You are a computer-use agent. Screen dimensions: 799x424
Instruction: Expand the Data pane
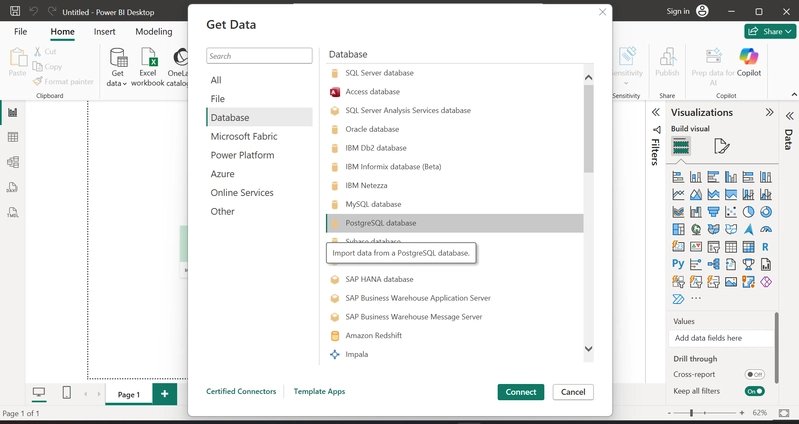pos(789,116)
